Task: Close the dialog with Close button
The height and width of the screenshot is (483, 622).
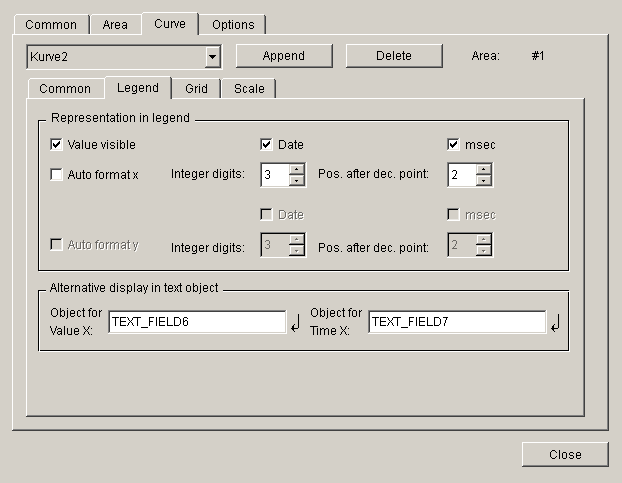Action: pos(564,454)
